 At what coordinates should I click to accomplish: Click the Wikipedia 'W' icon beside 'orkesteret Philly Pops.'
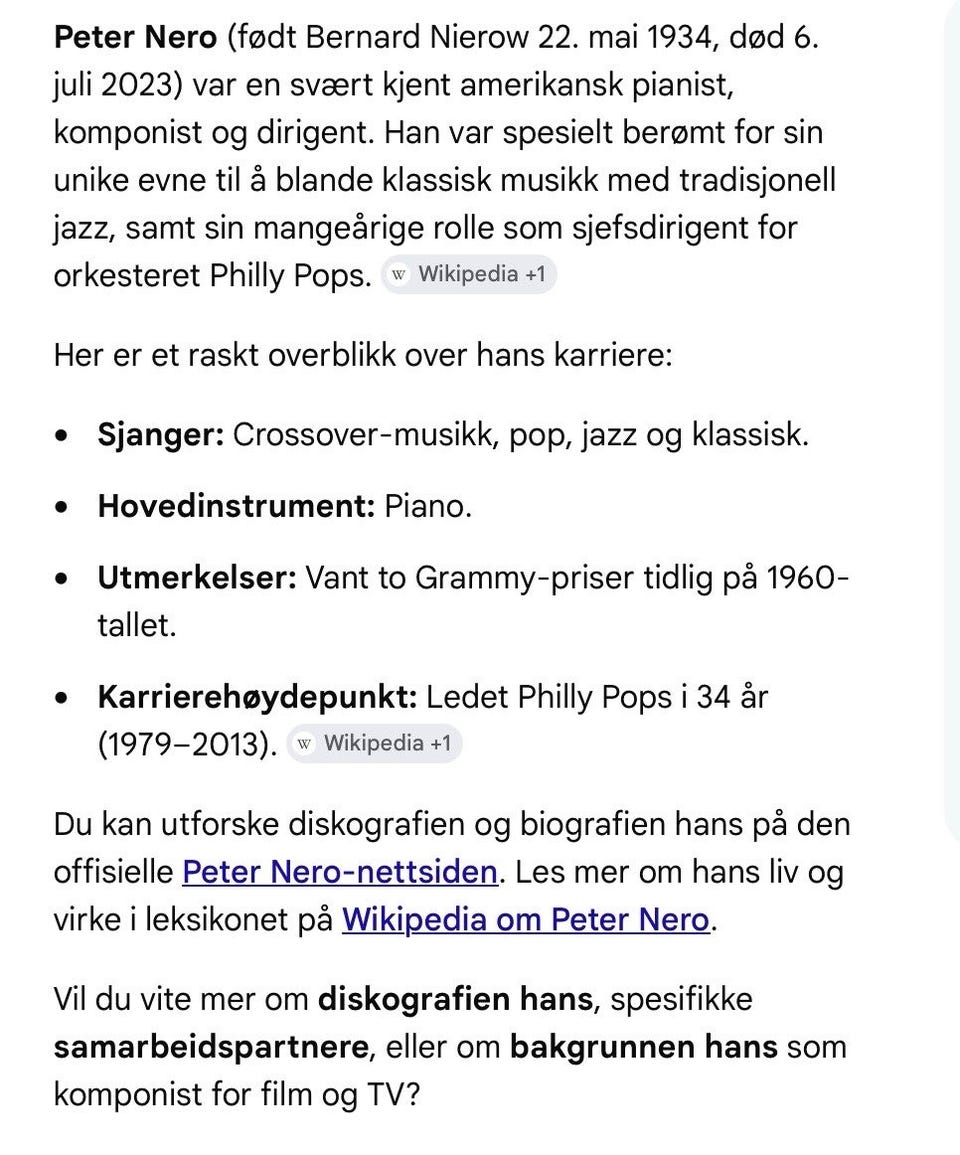pos(399,275)
